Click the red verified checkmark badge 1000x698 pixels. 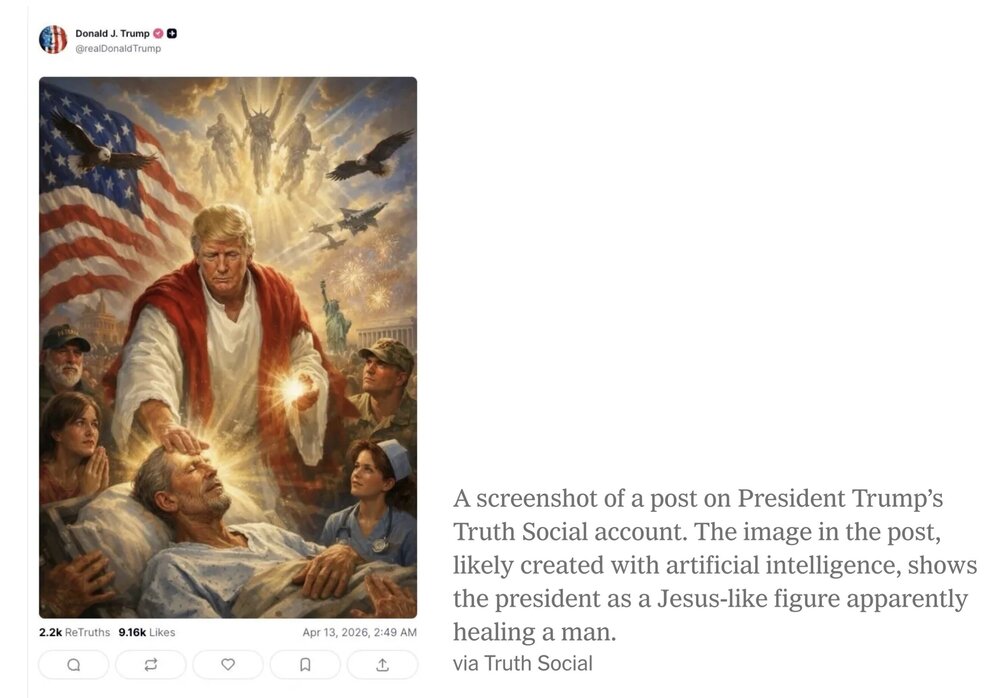pyautogui.click(x=158, y=34)
